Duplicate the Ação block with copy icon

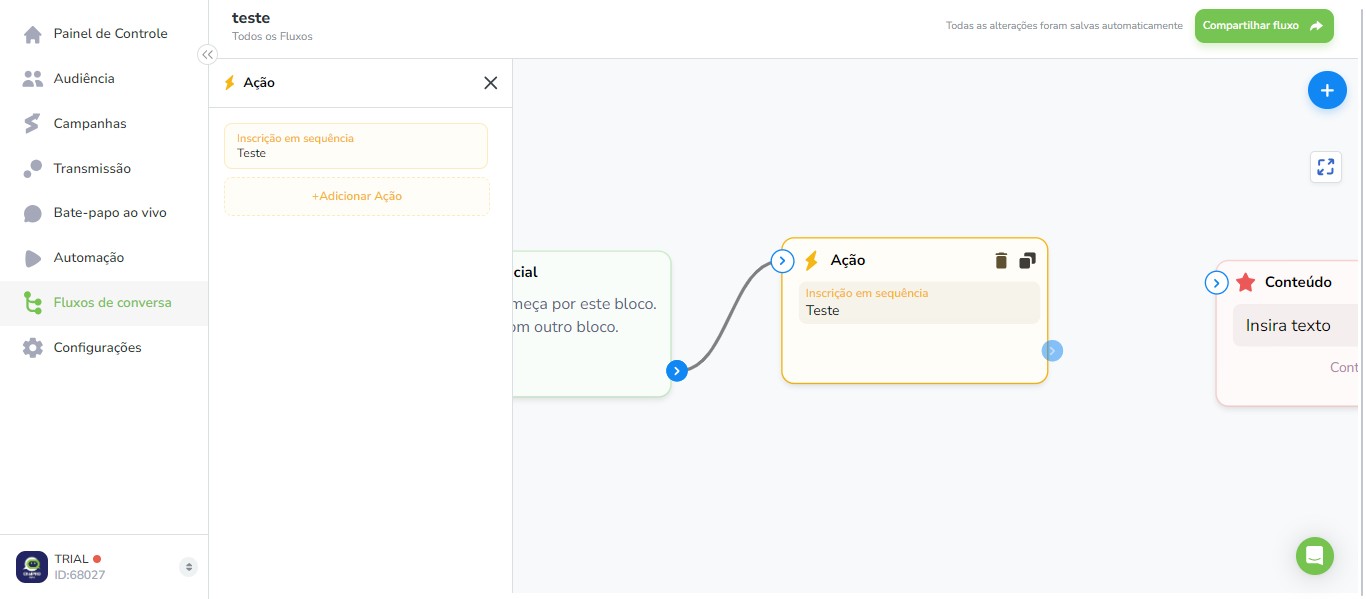coord(1027,261)
